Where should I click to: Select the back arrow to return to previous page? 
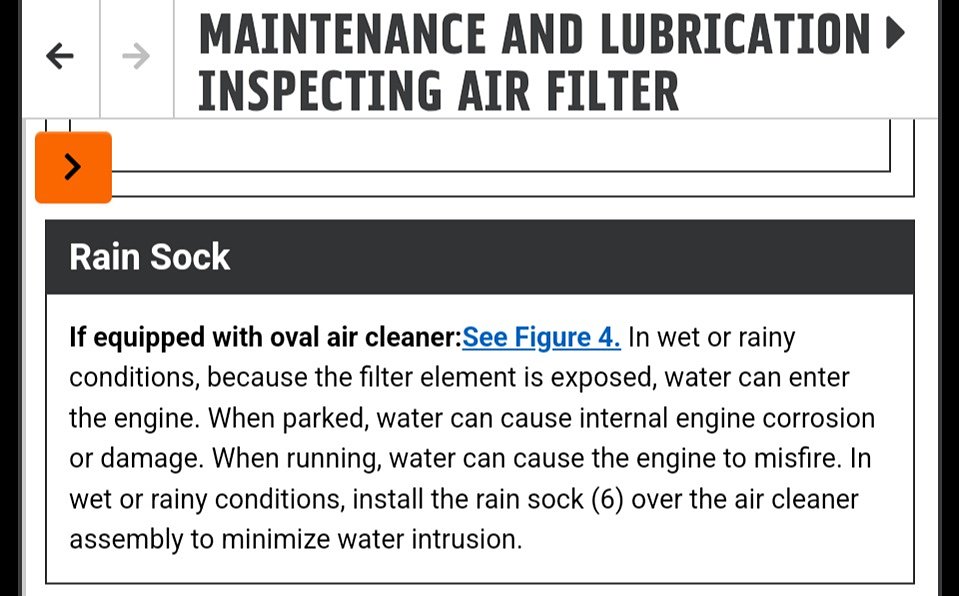(x=60, y=56)
